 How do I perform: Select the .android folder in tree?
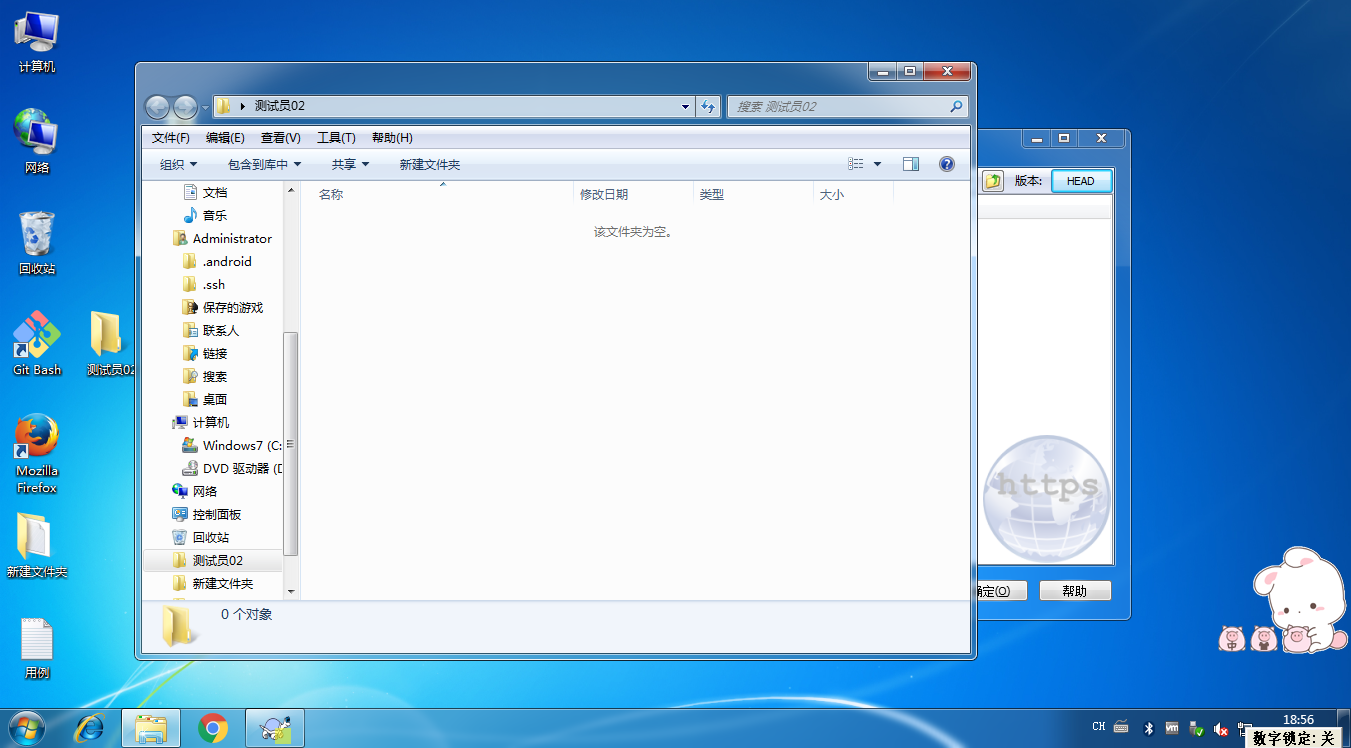click(x=217, y=261)
